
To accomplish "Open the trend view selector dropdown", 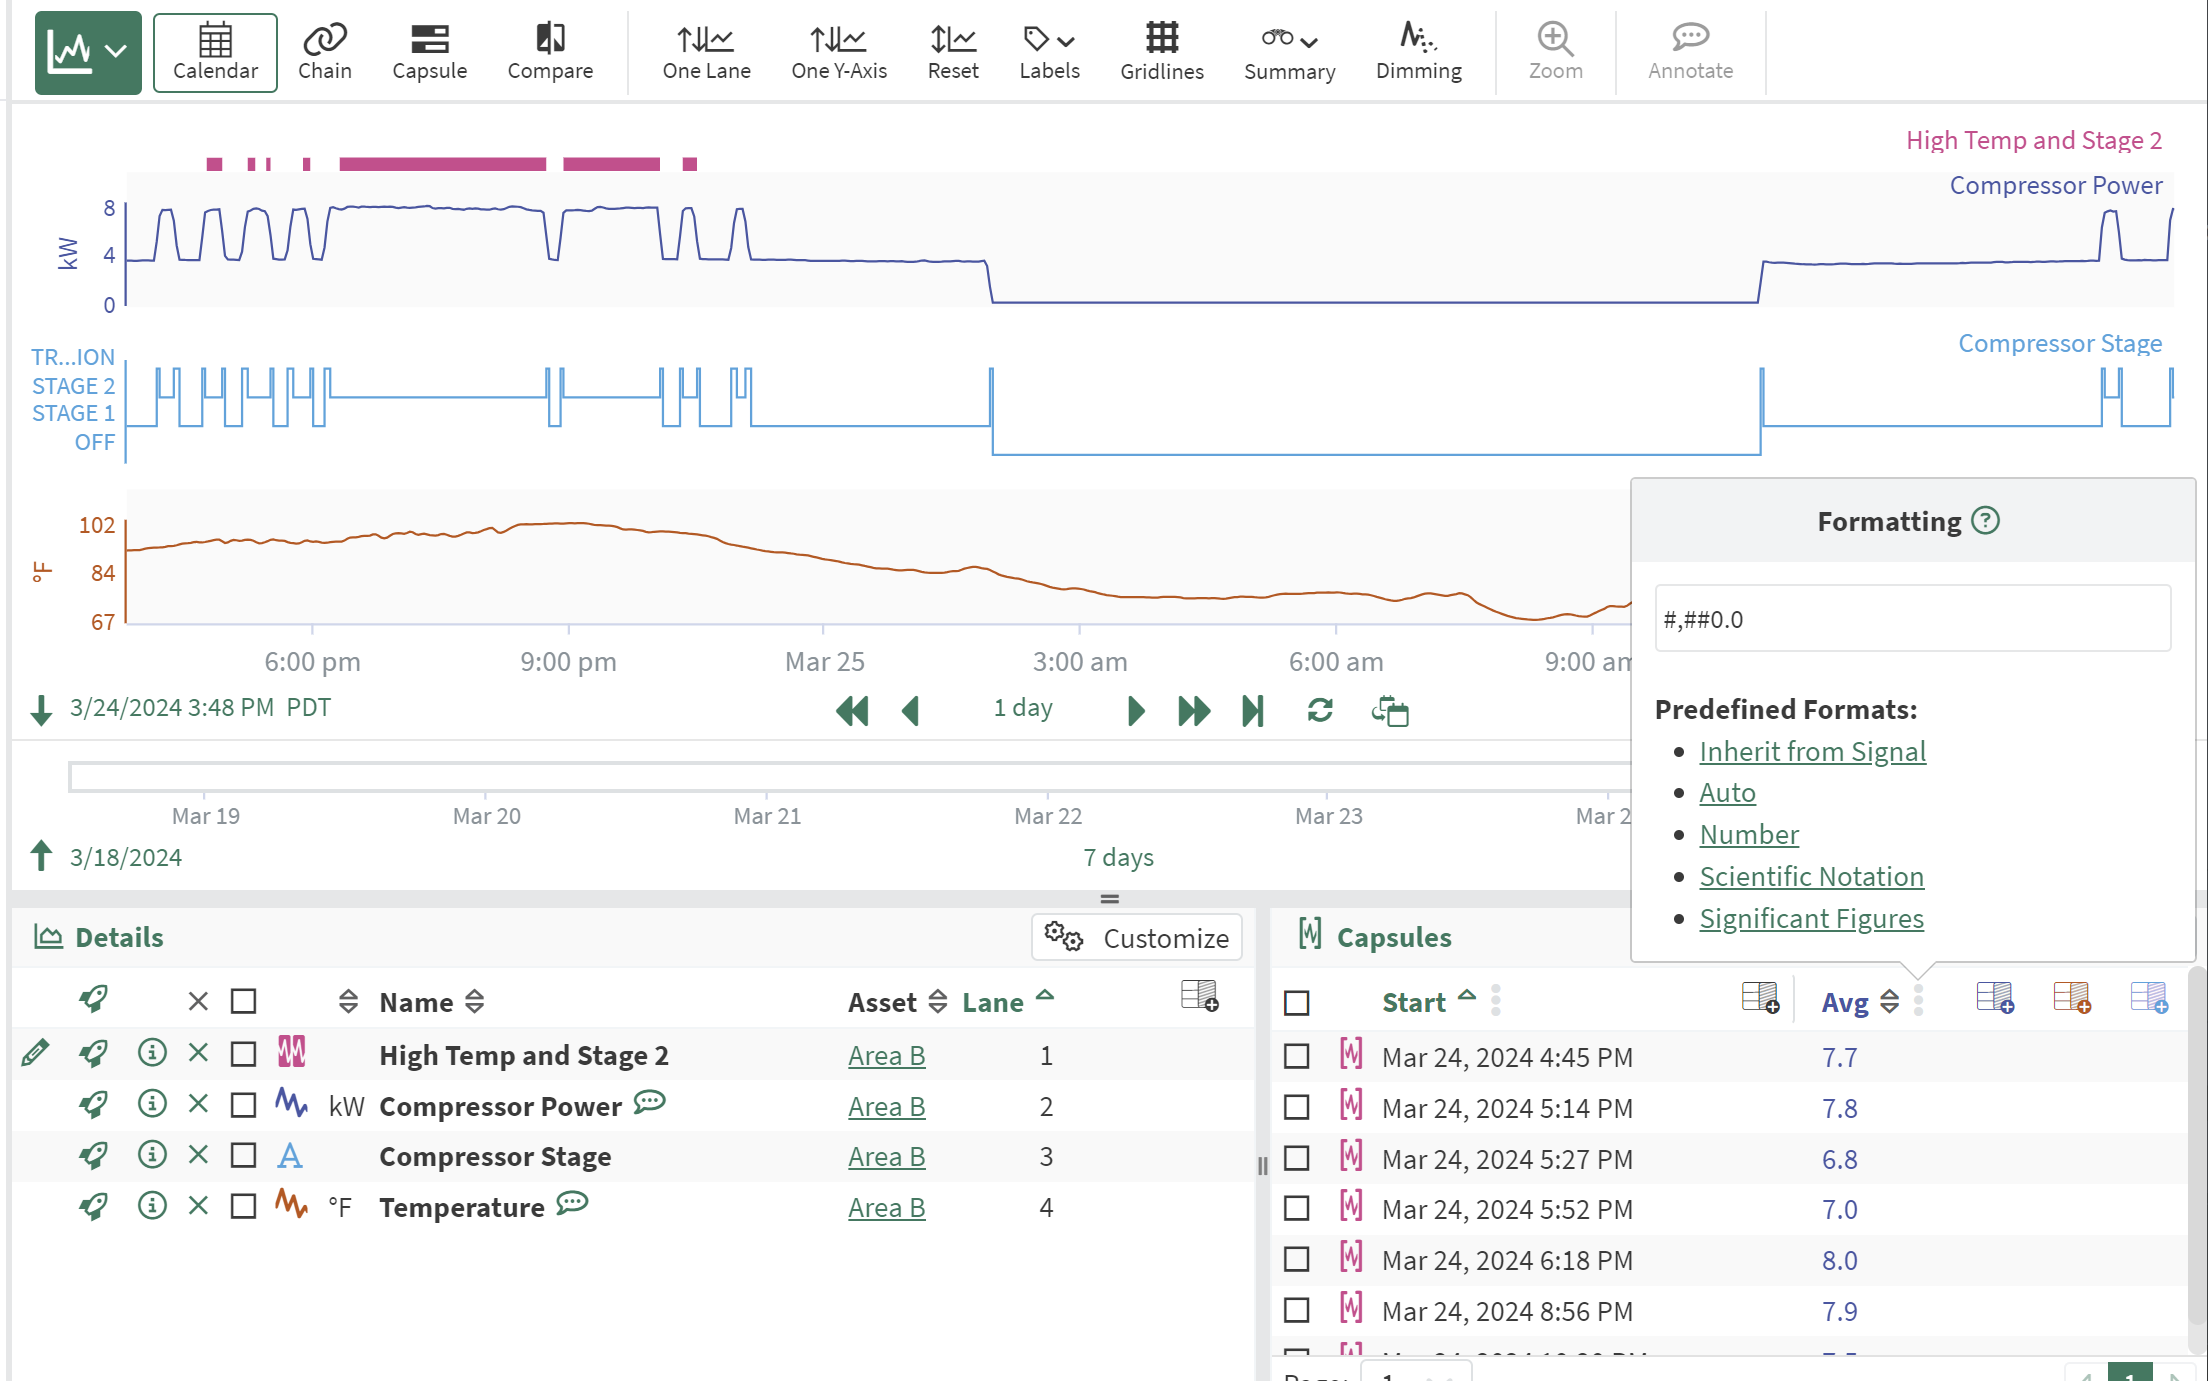I will click(88, 52).
